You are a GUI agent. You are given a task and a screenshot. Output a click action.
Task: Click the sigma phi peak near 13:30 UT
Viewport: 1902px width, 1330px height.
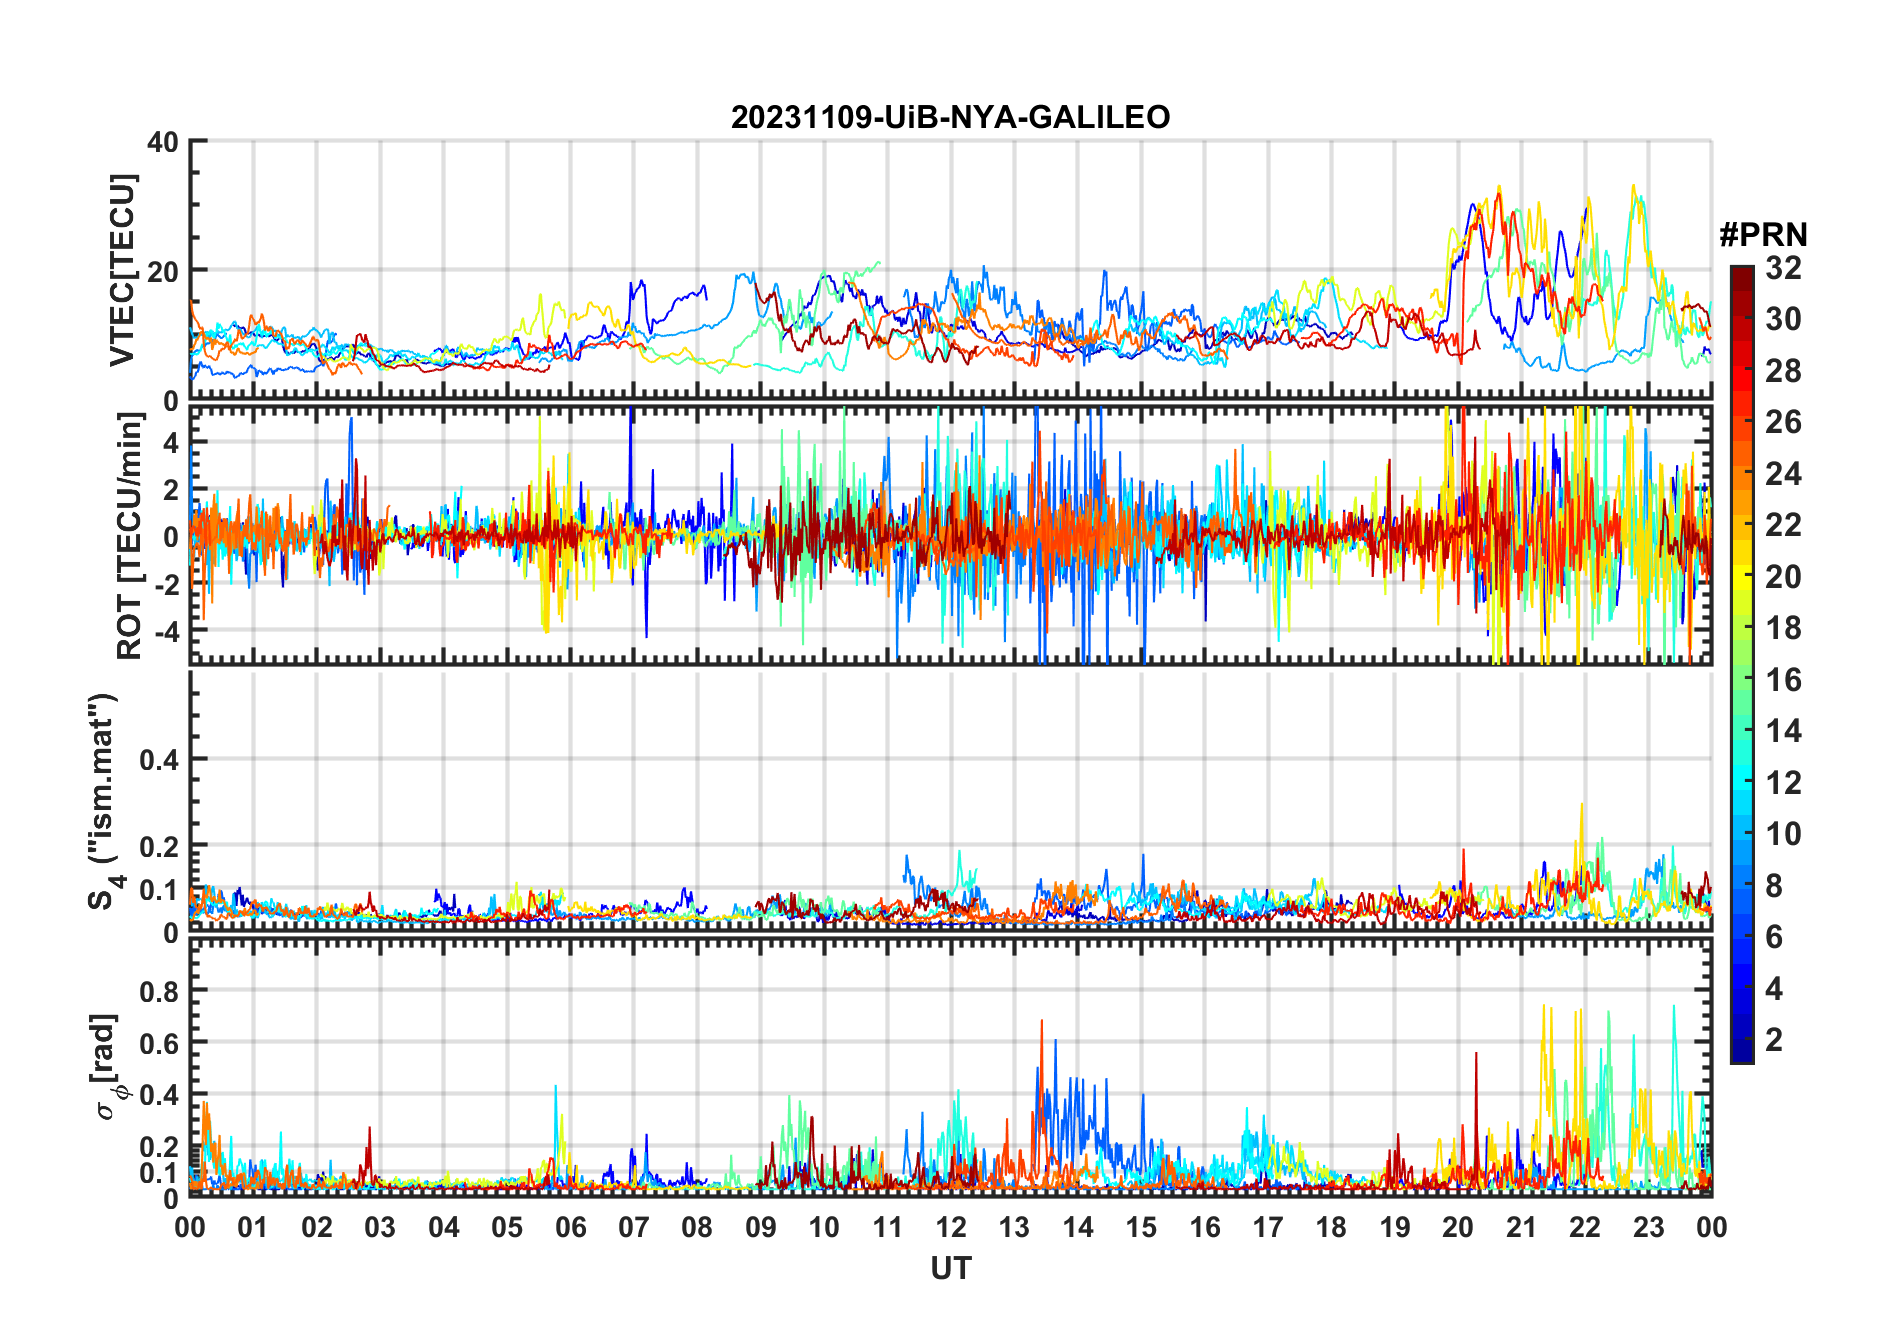click(1041, 1022)
